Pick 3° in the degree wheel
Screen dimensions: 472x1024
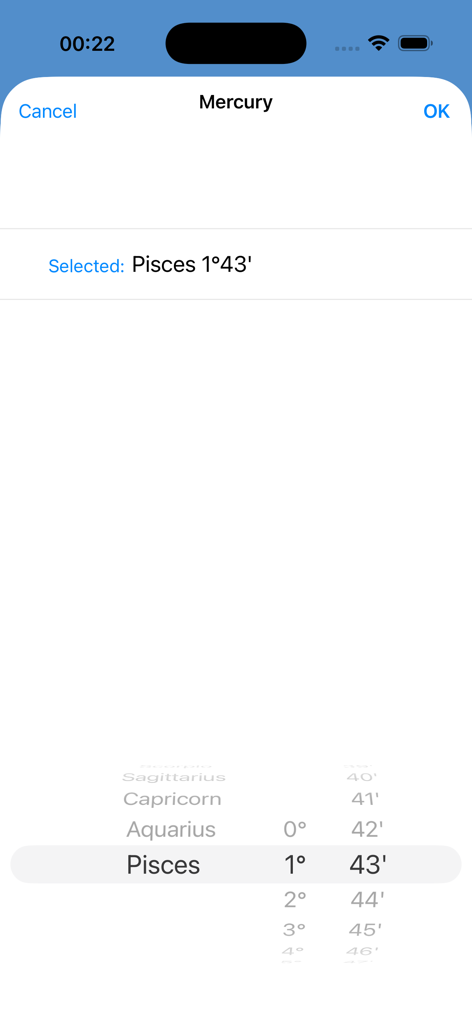click(x=295, y=929)
